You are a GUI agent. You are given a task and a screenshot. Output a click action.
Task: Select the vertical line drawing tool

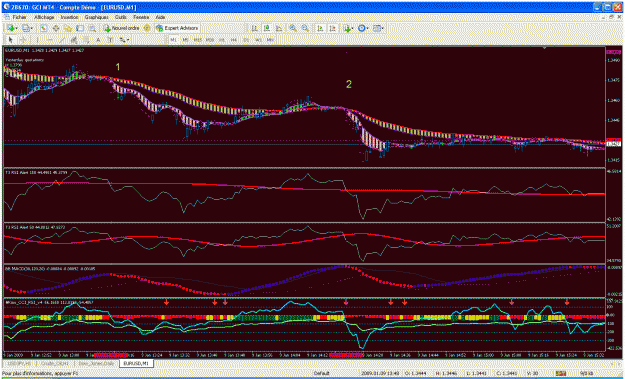(37, 40)
